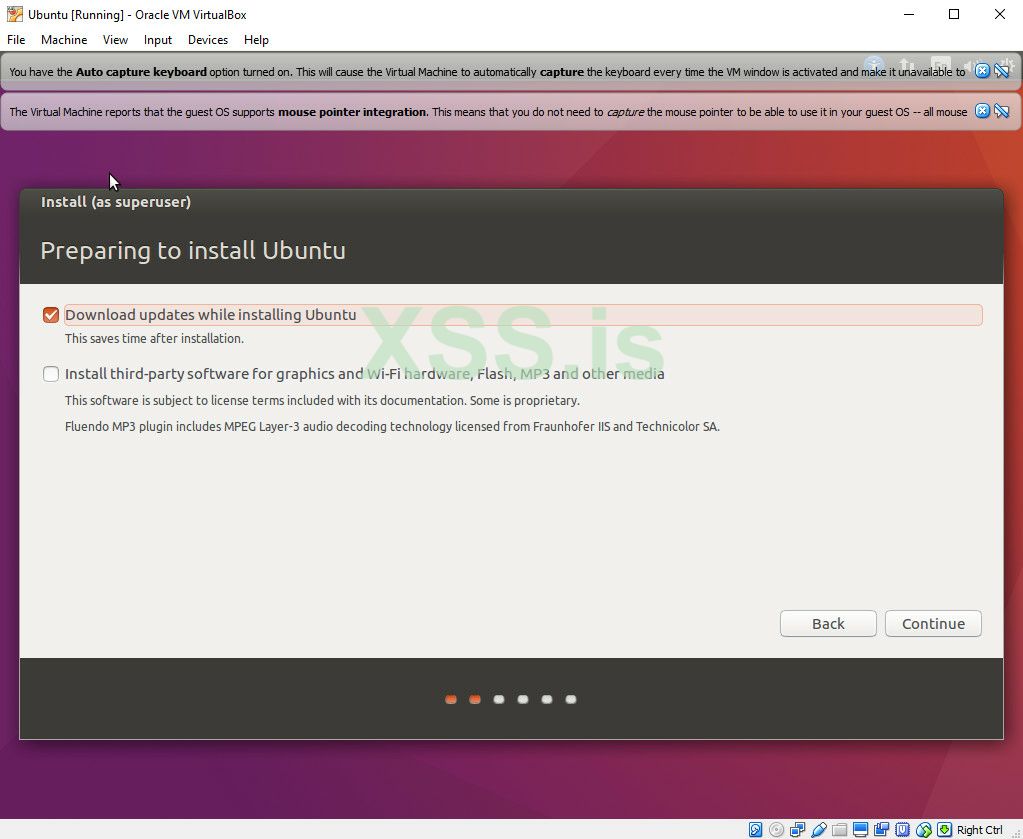Screen dimensions: 1023x839
Task: Close the Auto capture keyboard notification
Action: (982, 70)
